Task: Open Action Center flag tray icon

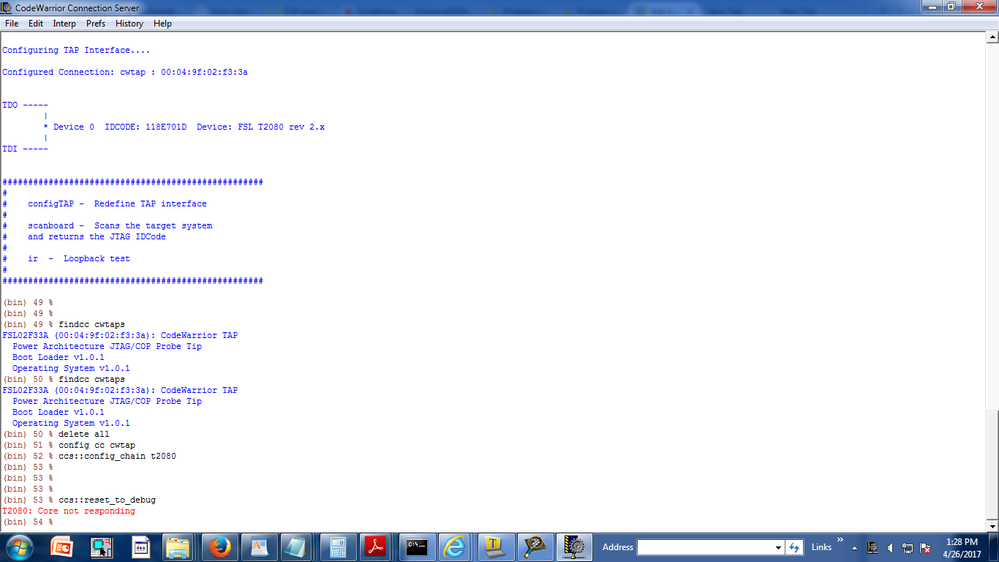Action: 926,548
